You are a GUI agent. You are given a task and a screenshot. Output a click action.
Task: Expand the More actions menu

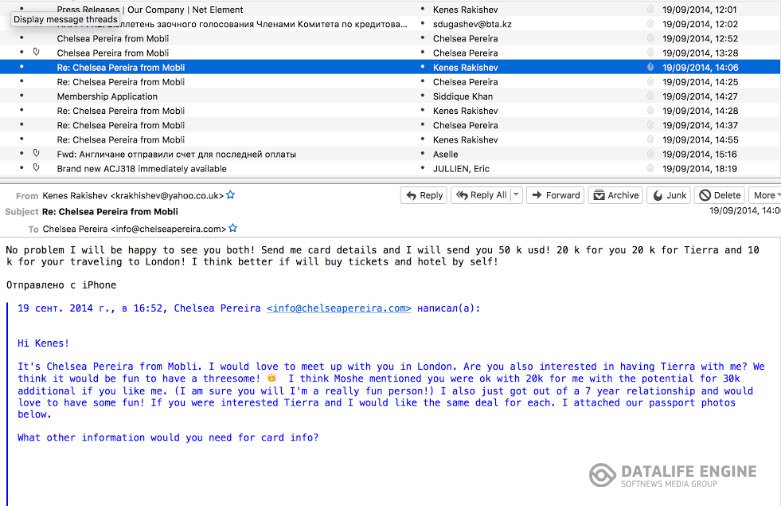(765, 196)
